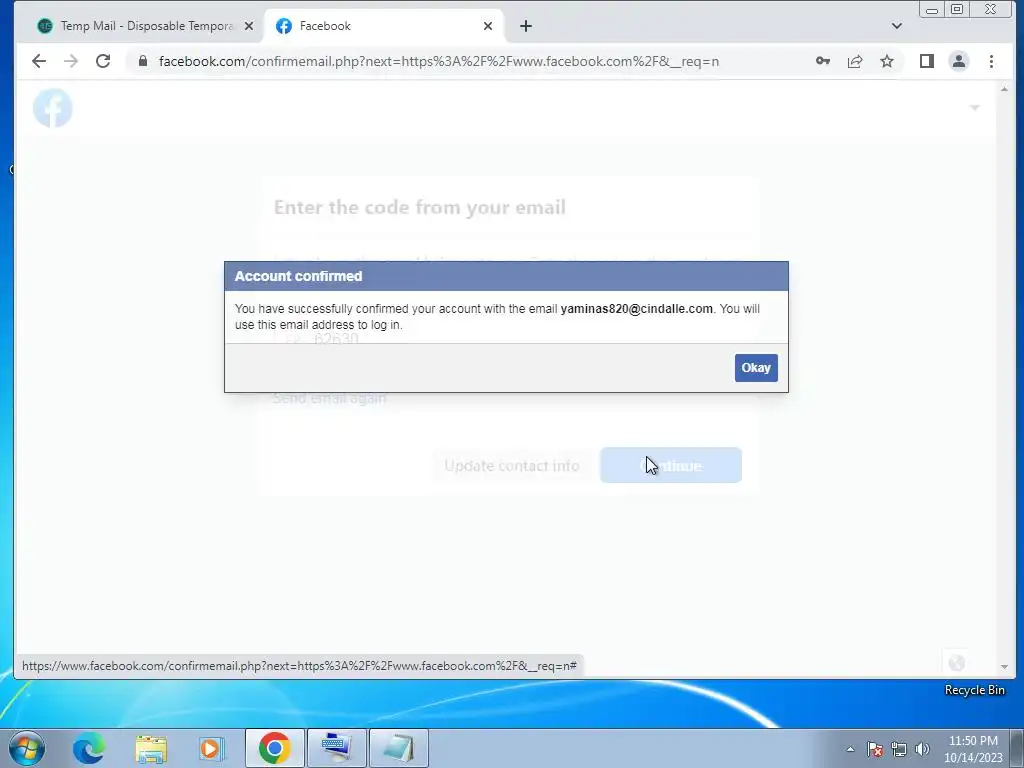This screenshot has height=768, width=1024.
Task: Open the Chrome three-dot menu
Action: (991, 61)
